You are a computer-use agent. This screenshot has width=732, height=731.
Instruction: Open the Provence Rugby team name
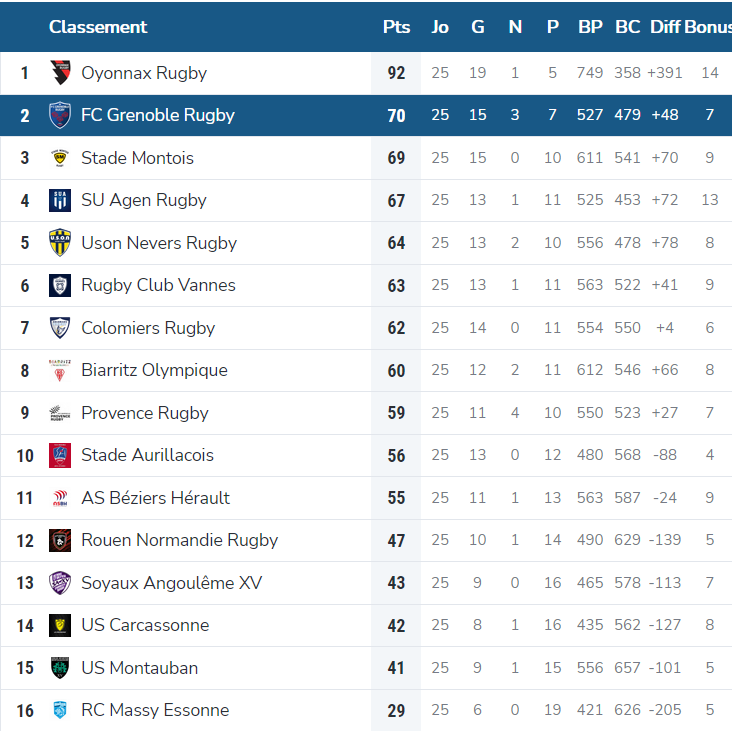(x=145, y=413)
